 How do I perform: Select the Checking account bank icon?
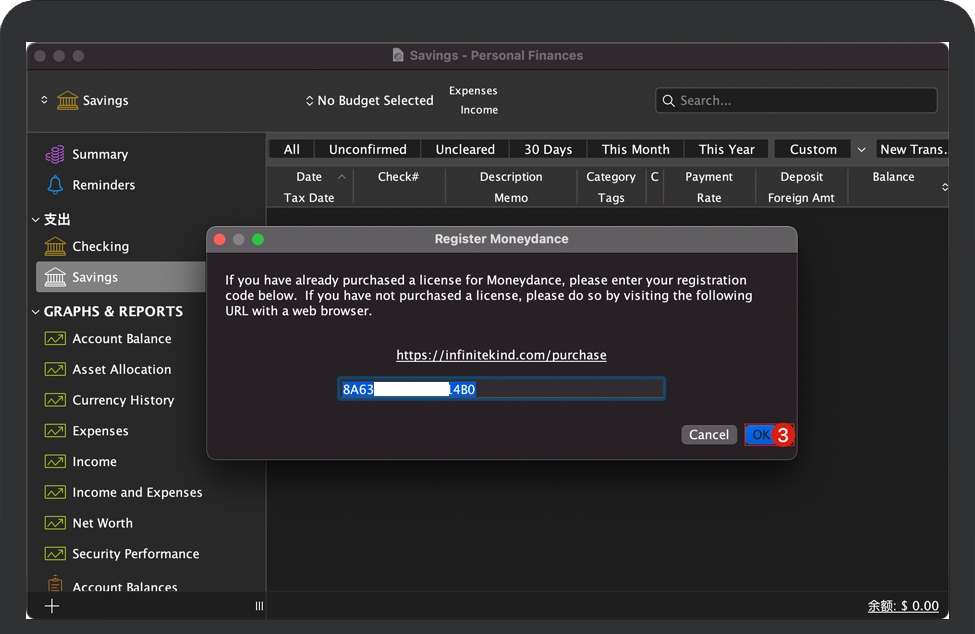55,247
